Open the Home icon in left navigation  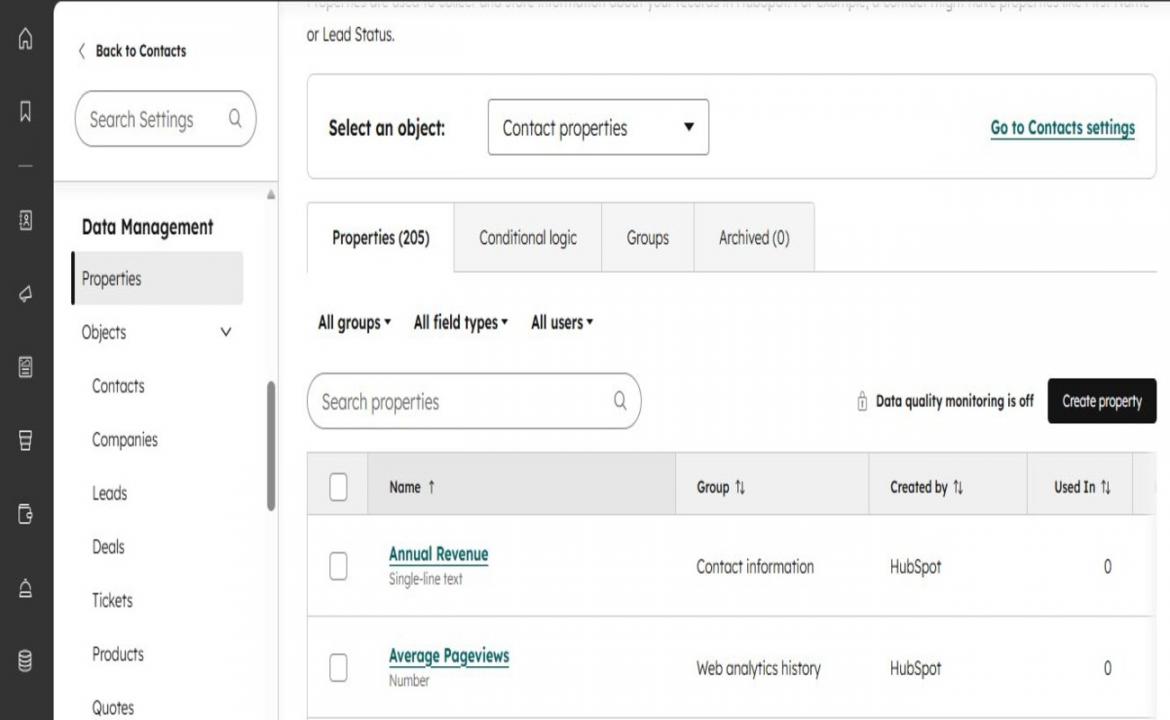(x=25, y=38)
